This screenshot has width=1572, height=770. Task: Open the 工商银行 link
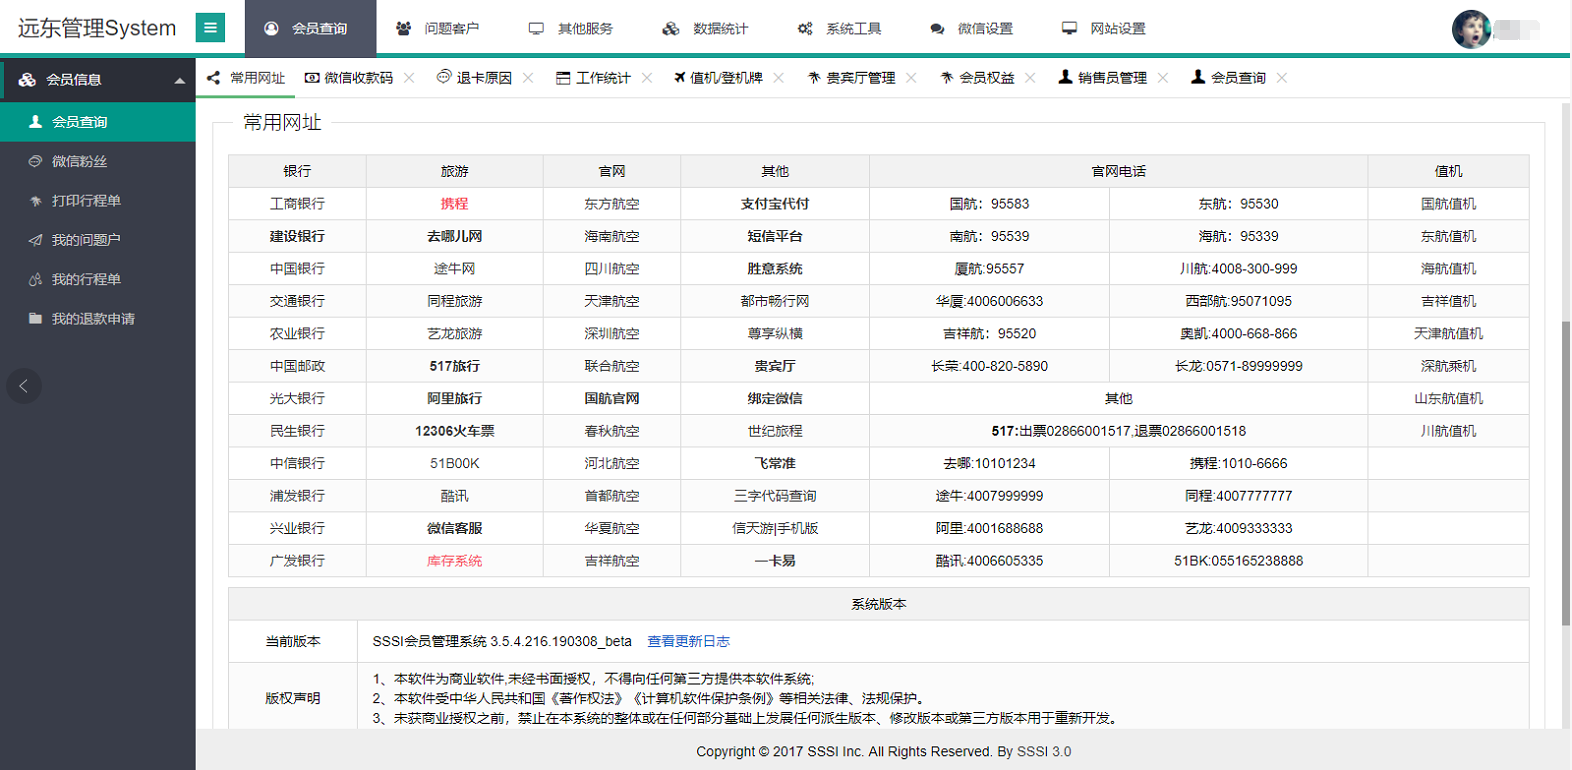(x=297, y=204)
